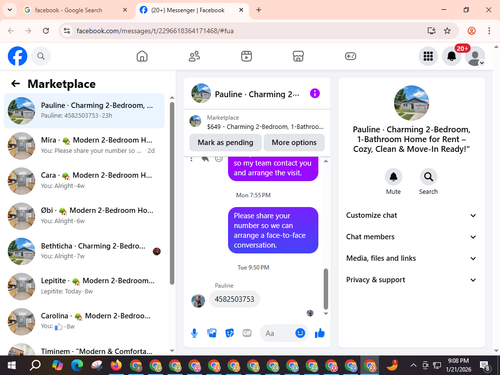The image size is (500, 375).
Task: Open the Pauline chat header title
Action: tap(257, 94)
